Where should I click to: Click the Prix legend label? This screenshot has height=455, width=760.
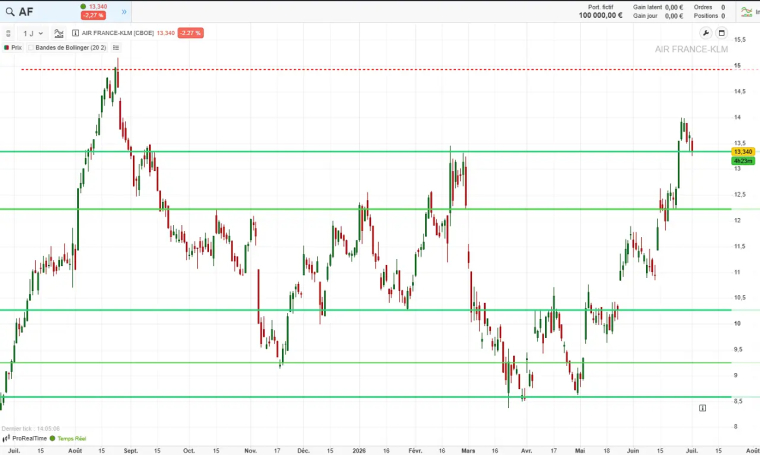point(16,47)
